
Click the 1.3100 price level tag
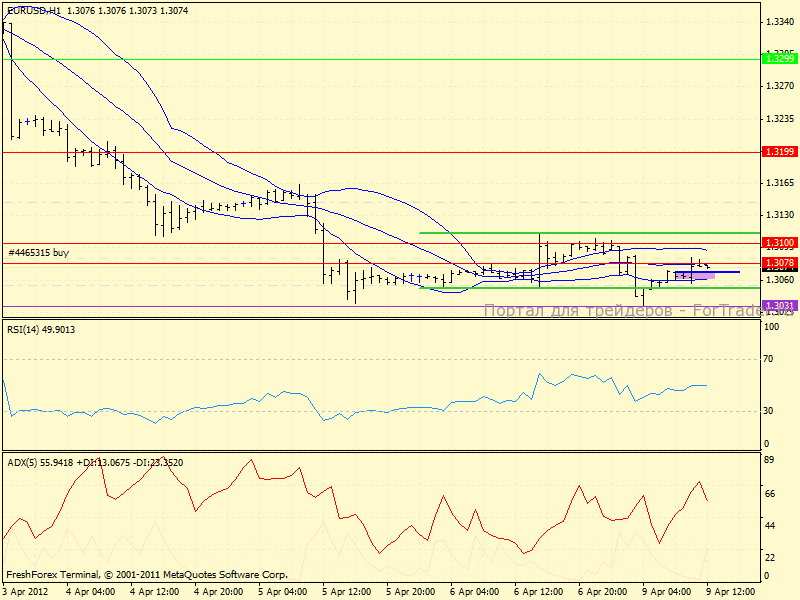(x=779, y=243)
